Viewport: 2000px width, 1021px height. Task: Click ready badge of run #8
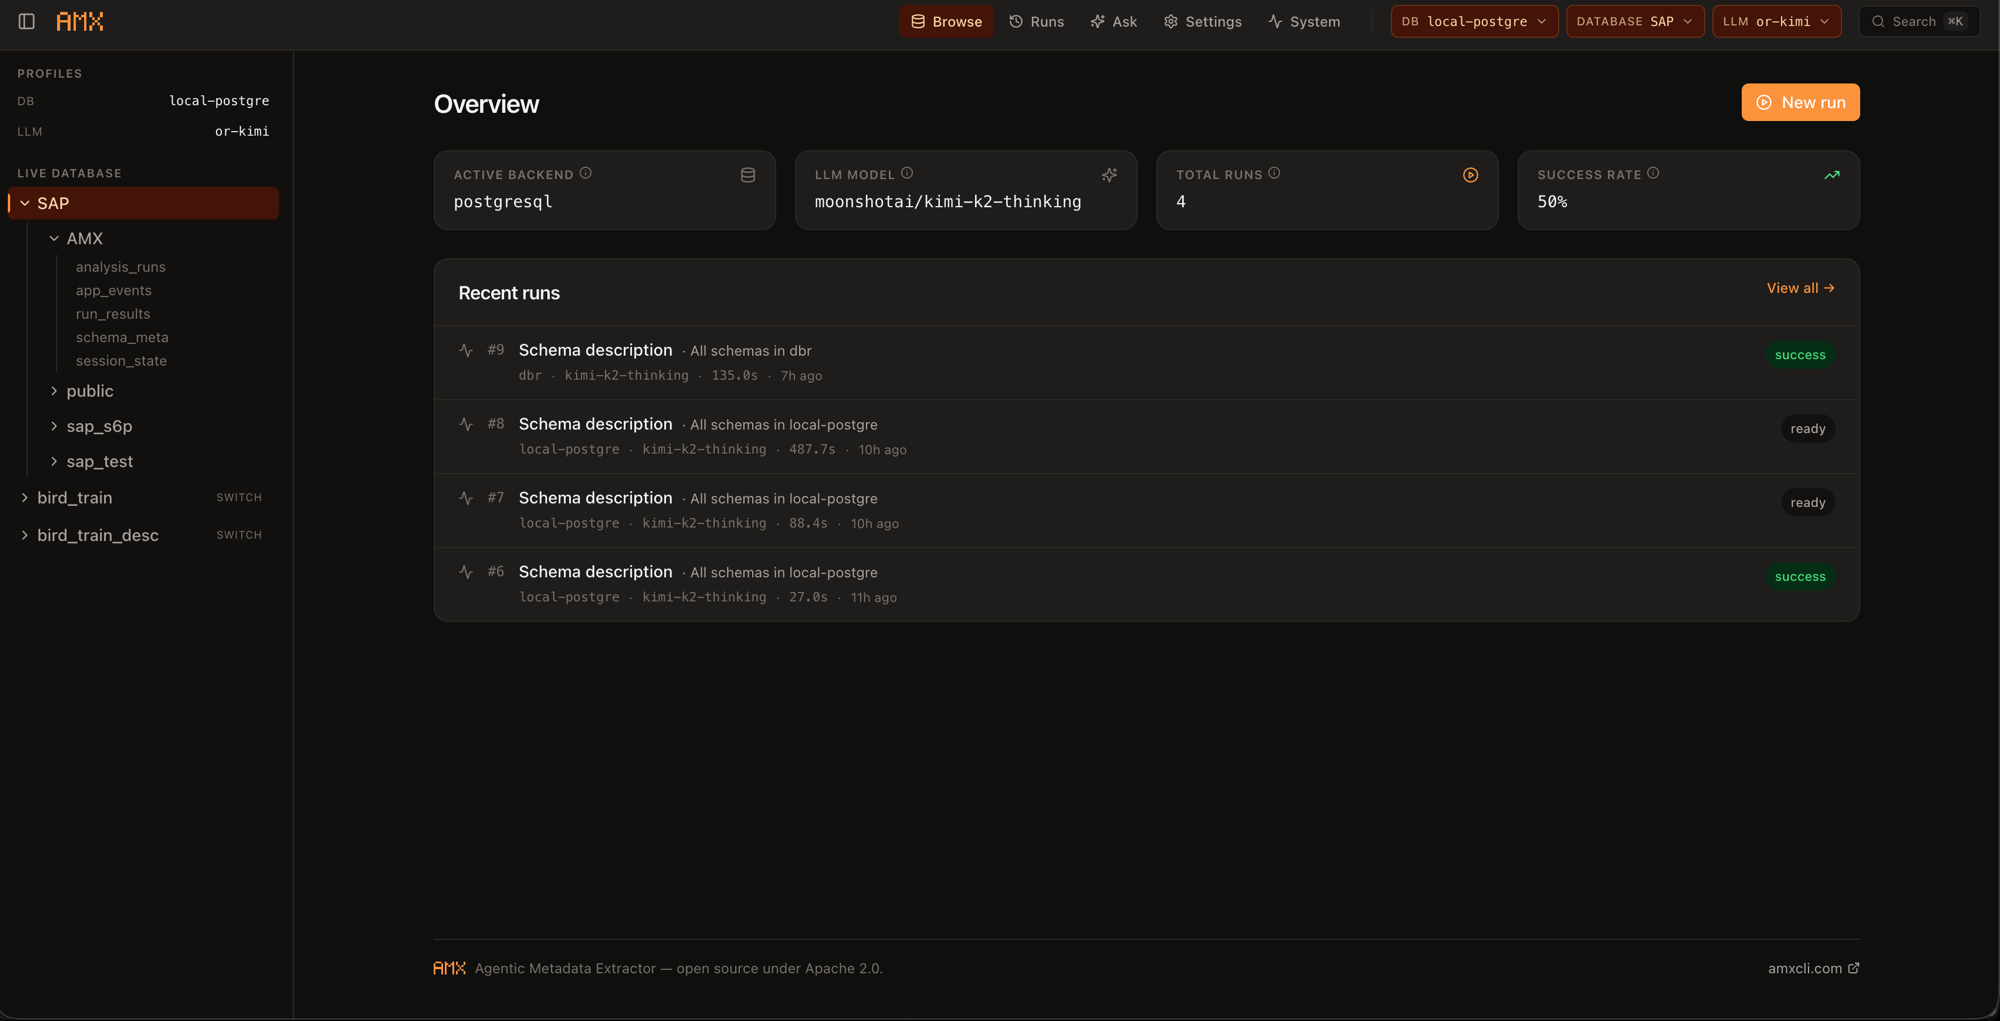point(1808,429)
